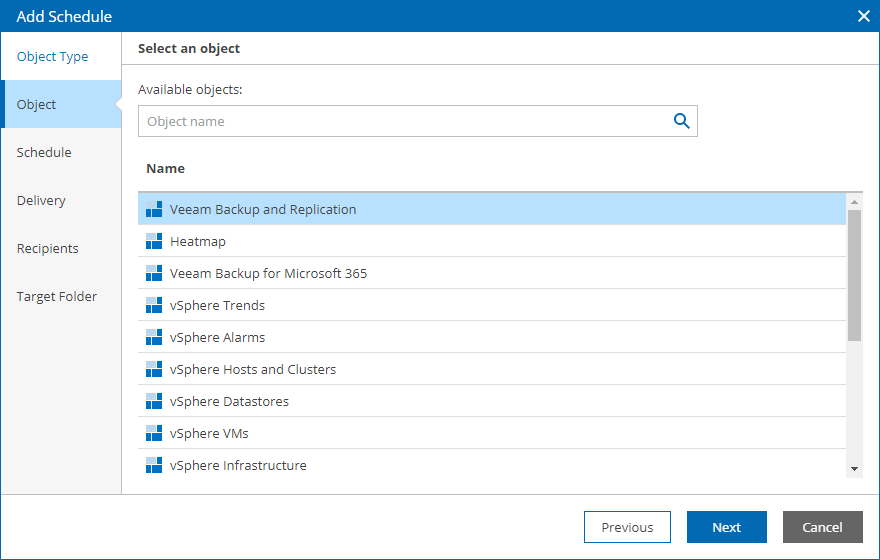Click the Next button
Viewport: 880px width, 560px height.
click(726, 527)
